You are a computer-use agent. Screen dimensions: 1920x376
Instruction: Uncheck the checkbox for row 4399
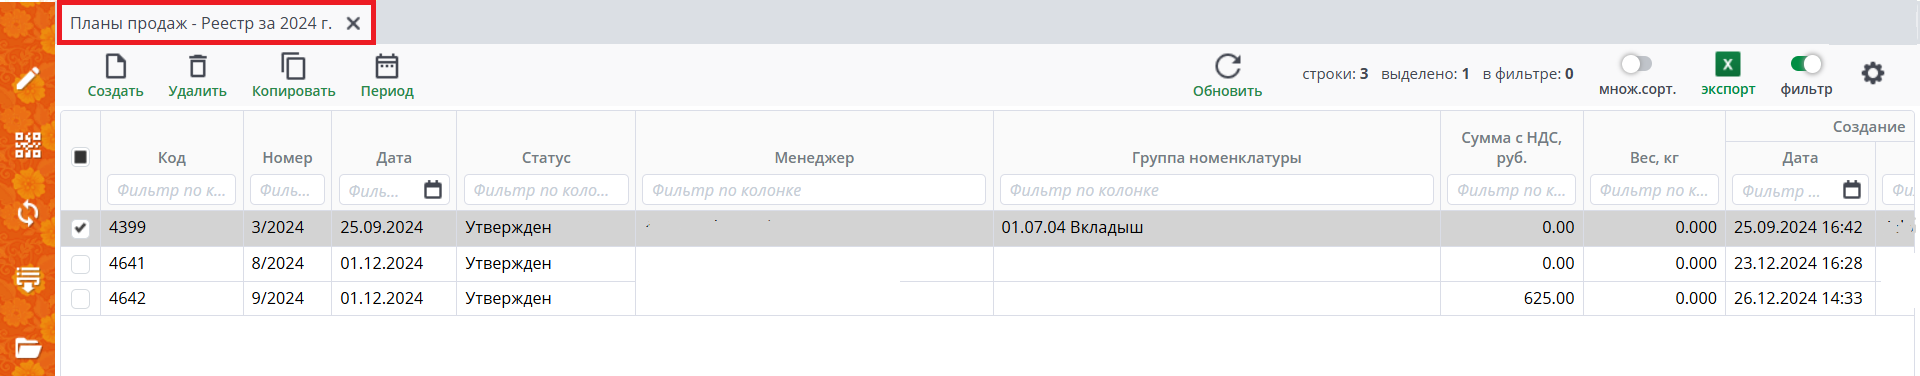(x=81, y=228)
